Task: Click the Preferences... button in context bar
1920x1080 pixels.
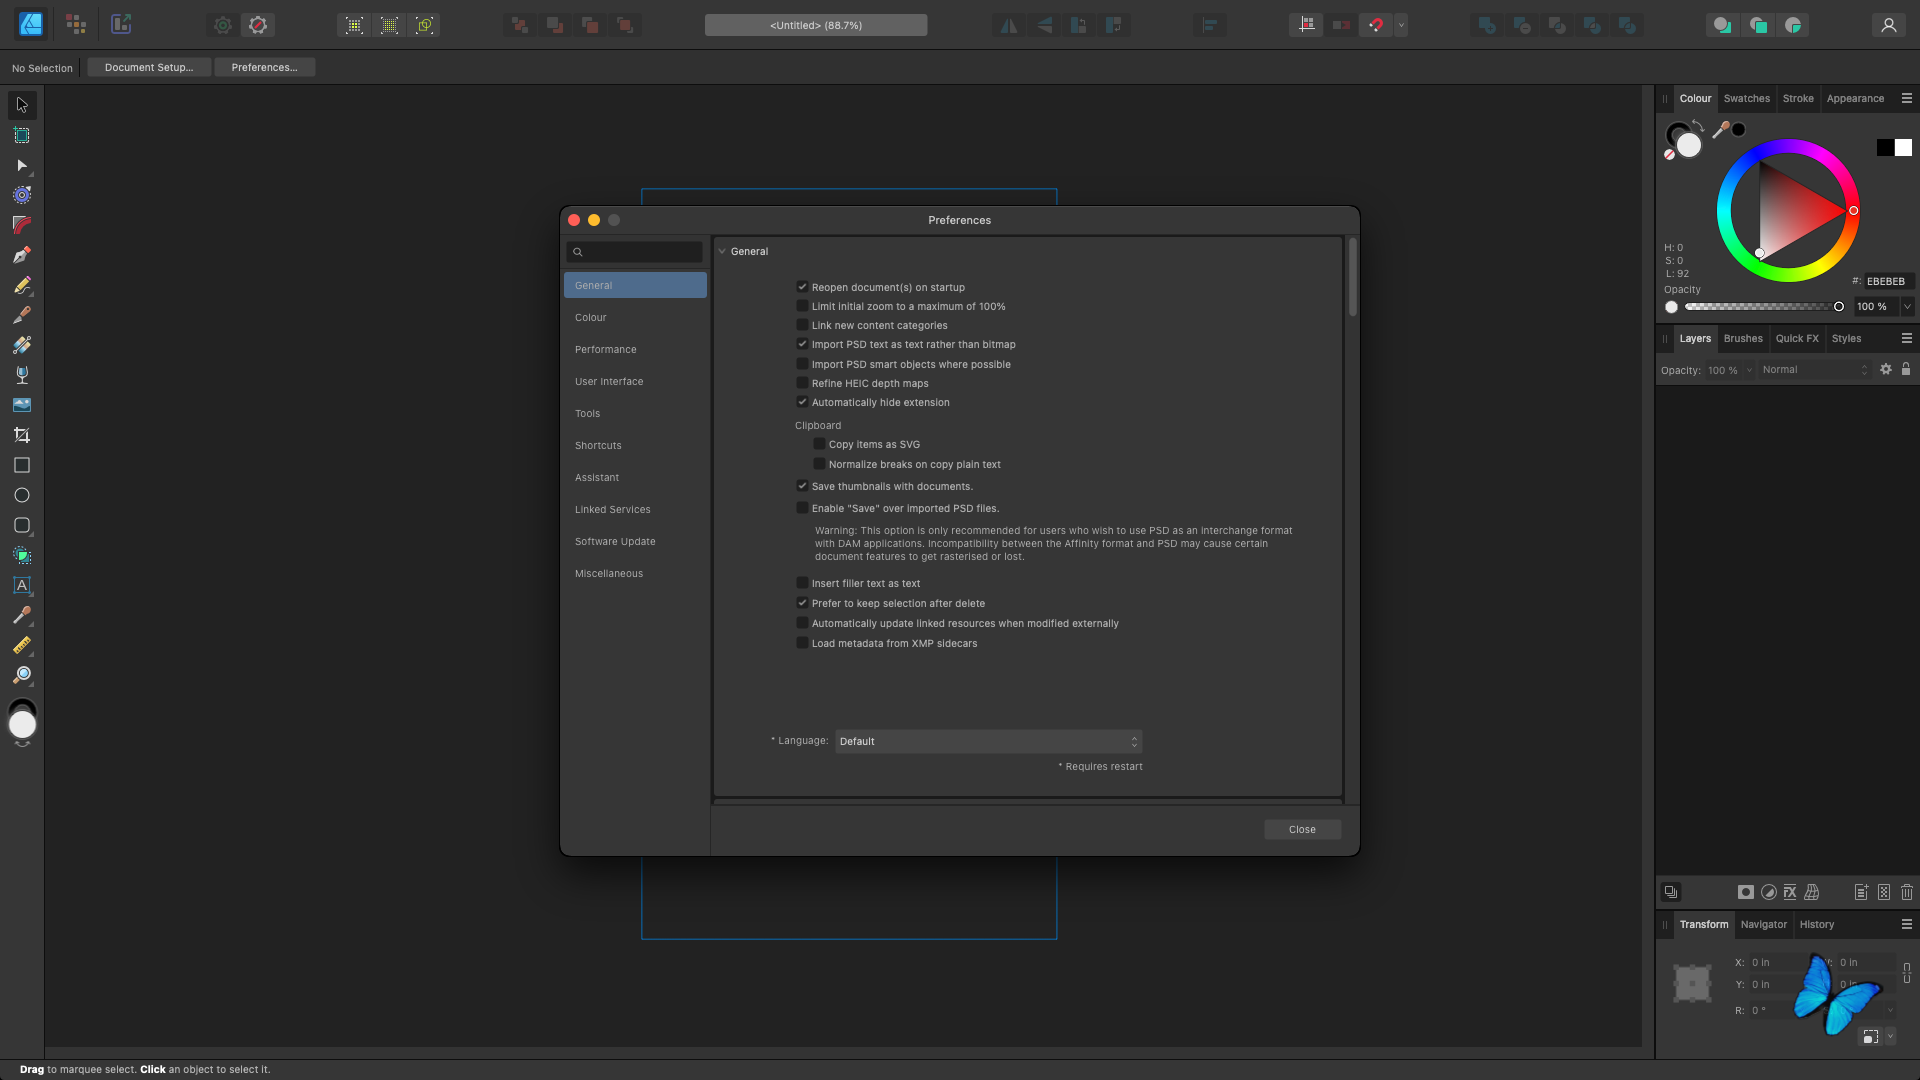Action: coord(264,67)
